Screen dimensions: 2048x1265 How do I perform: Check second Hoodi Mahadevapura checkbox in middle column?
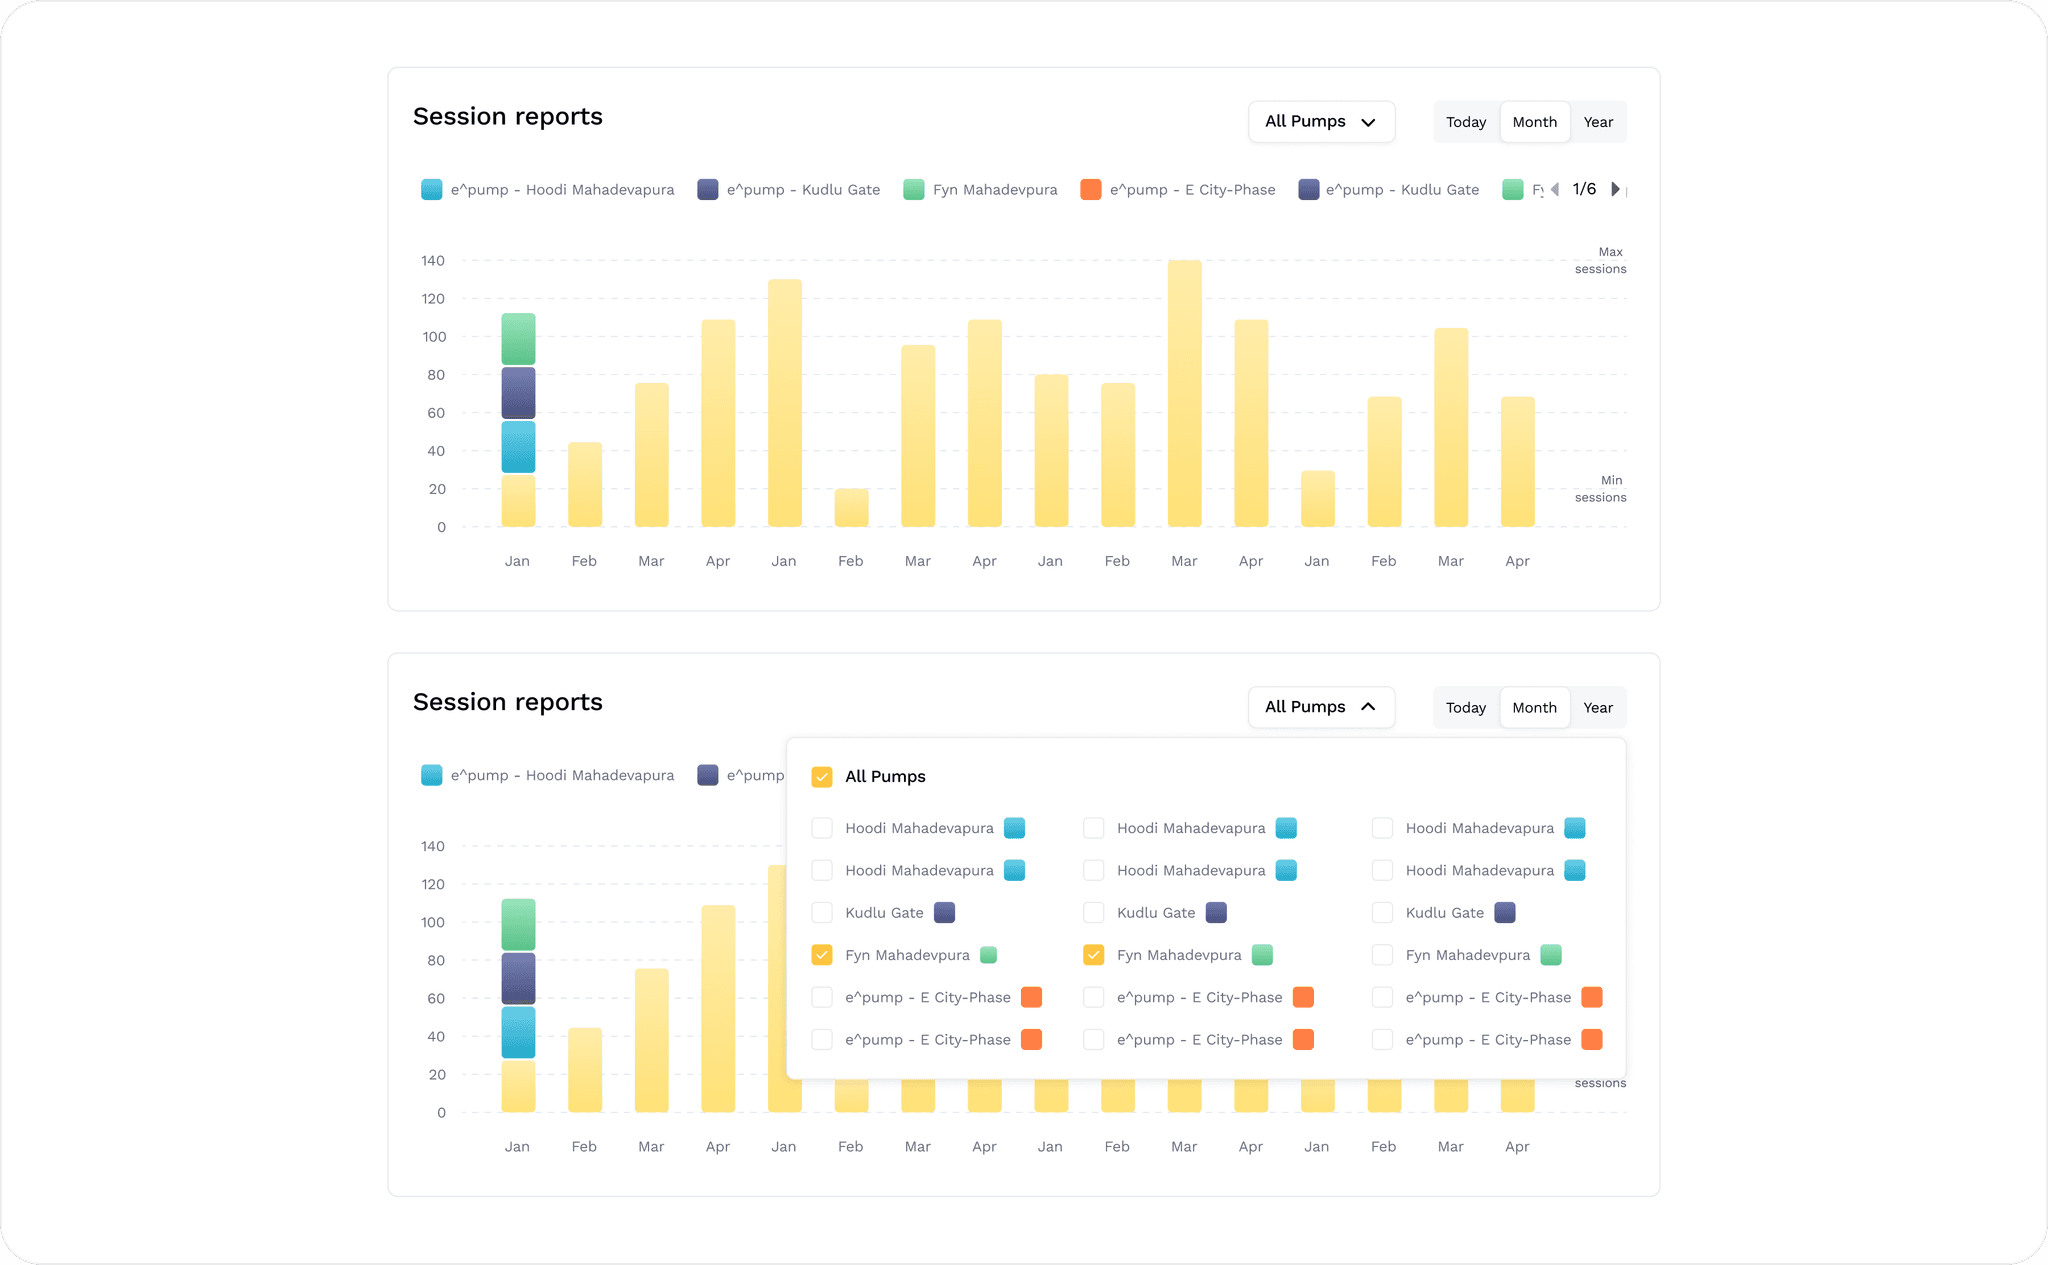pyautogui.click(x=1094, y=870)
